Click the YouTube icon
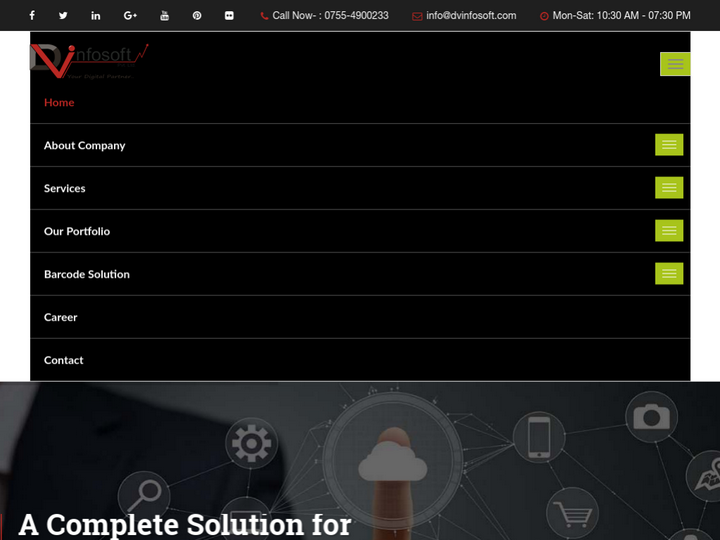 pyautogui.click(x=164, y=16)
